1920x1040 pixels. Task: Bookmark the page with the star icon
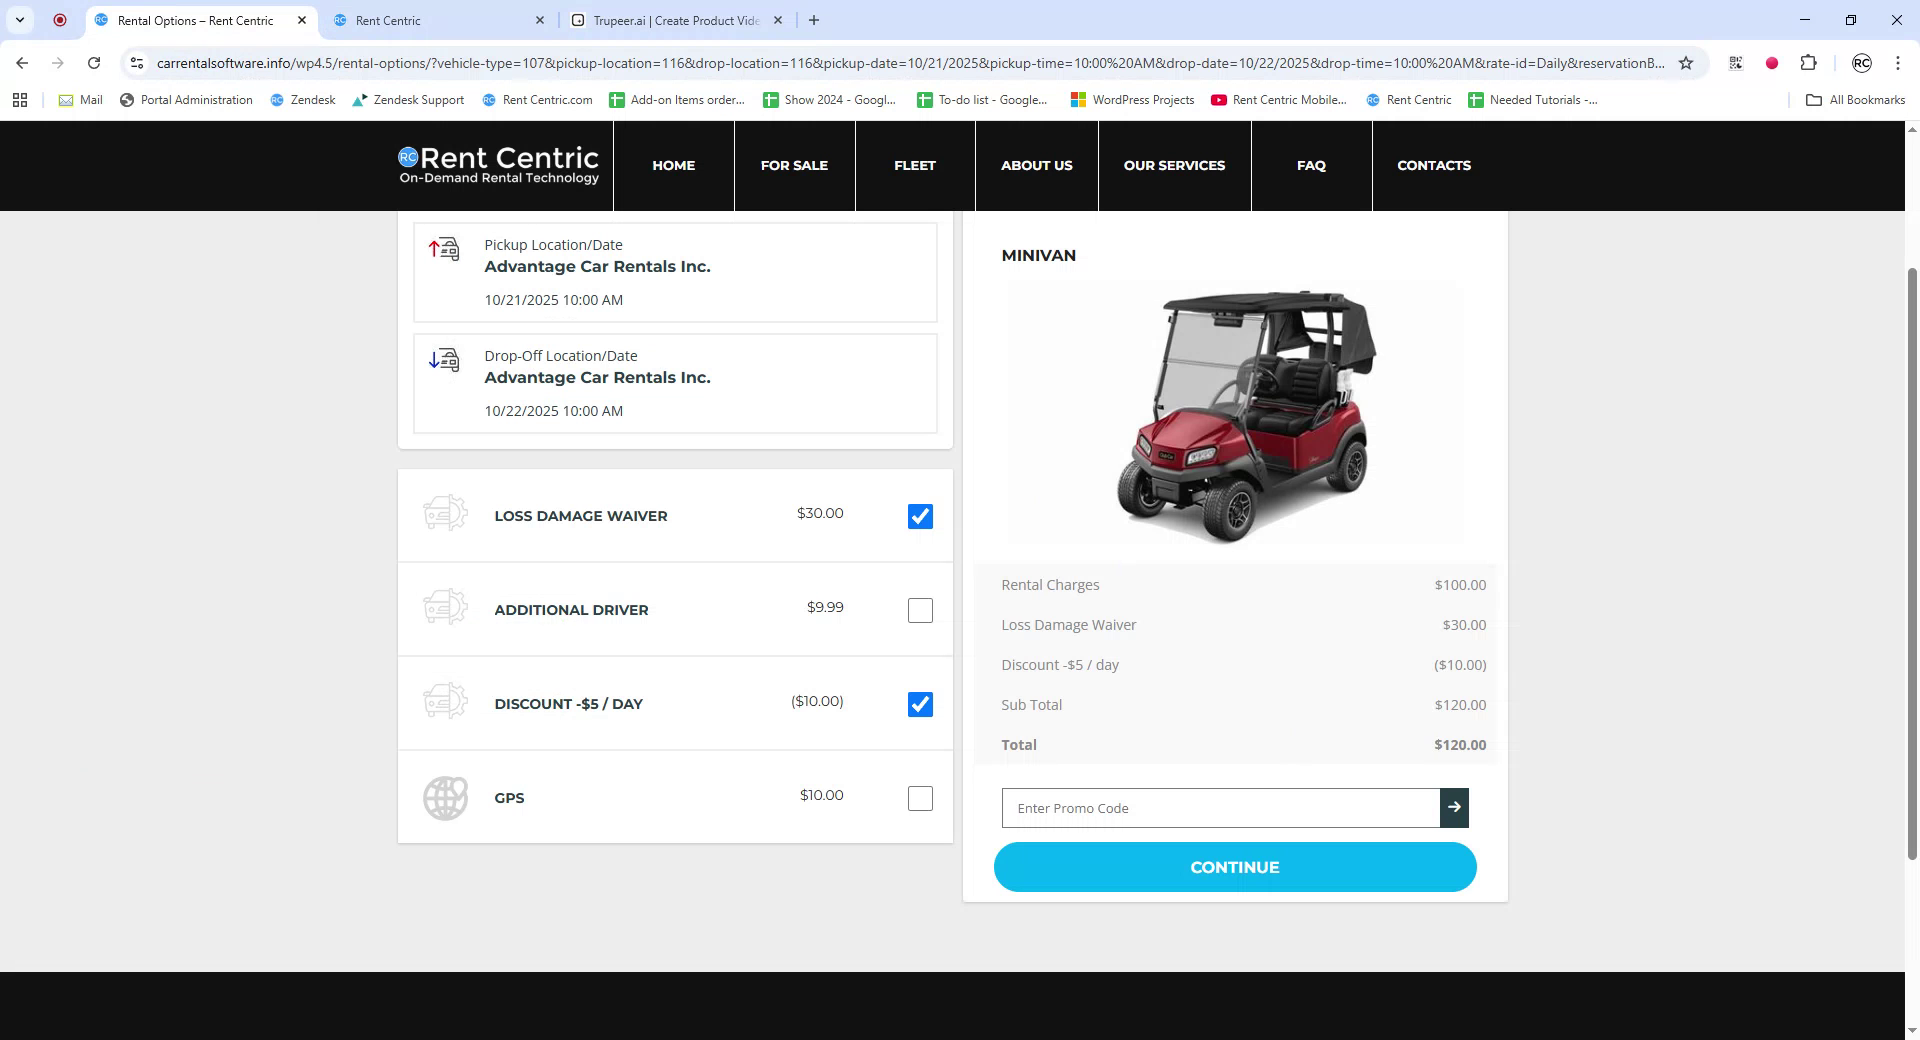coord(1688,63)
